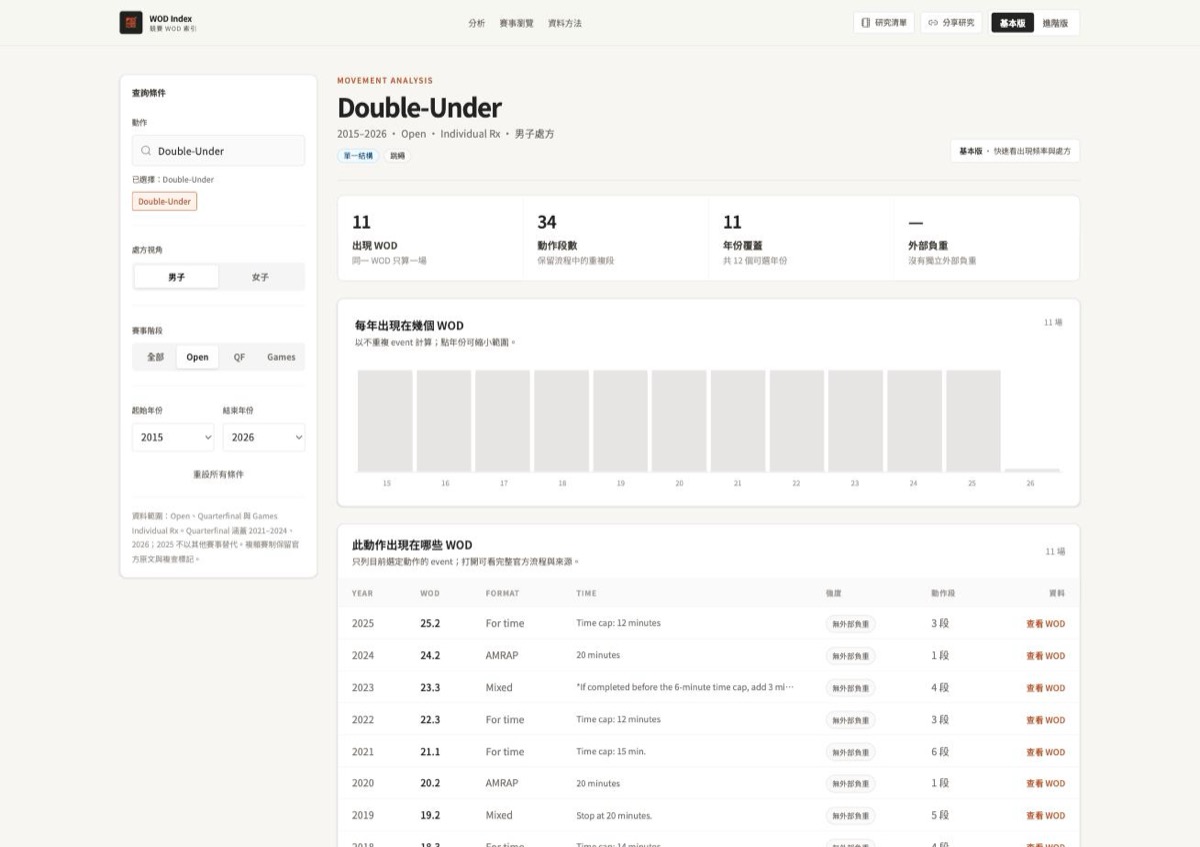This screenshot has width=1200, height=847.
Task: Click AMRAP format in 2020 row
Action: 502,783
